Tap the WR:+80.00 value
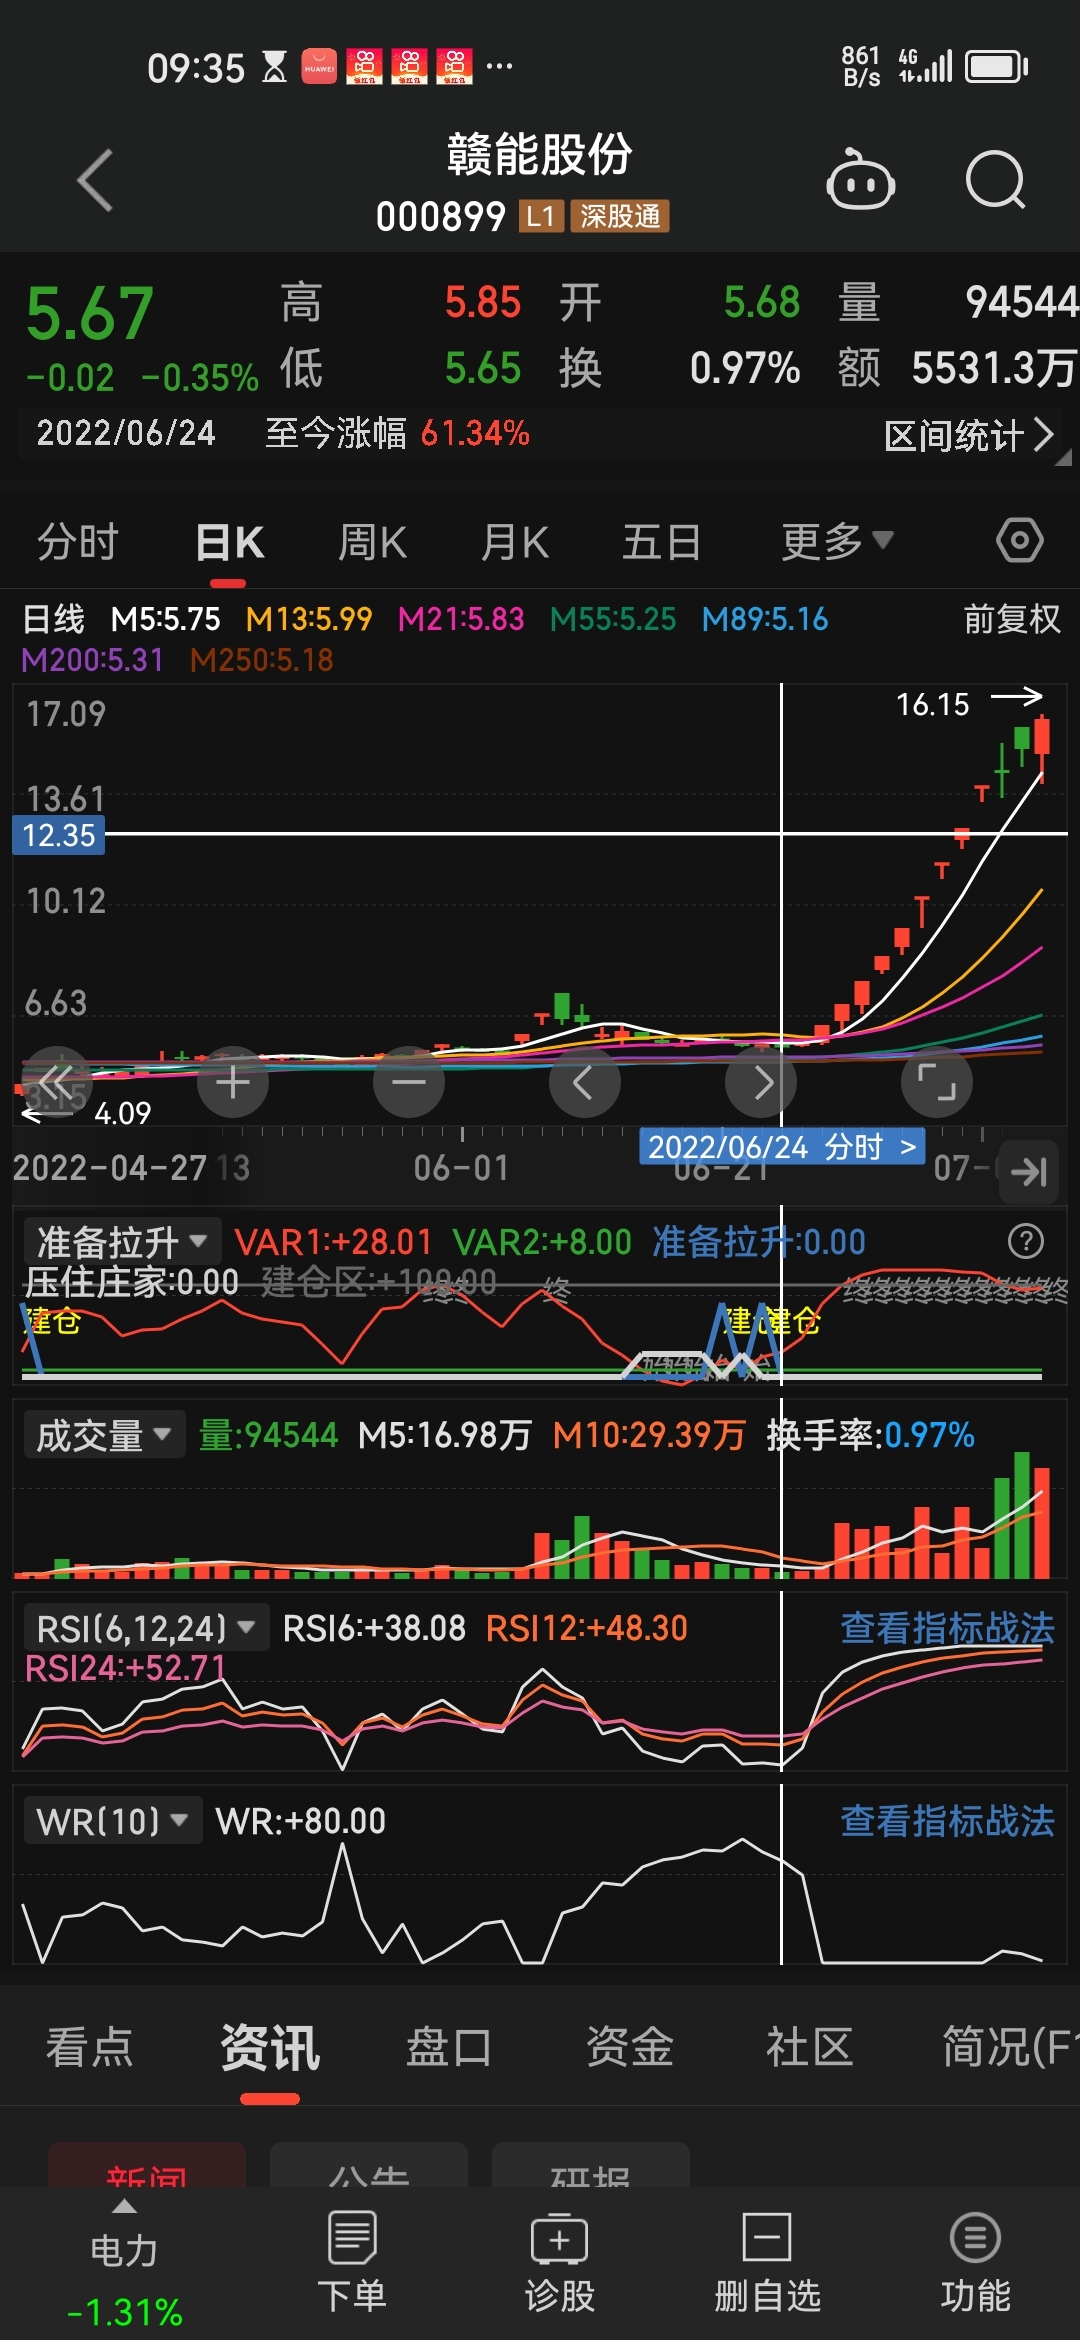The height and width of the screenshot is (2340, 1080). 301,1821
